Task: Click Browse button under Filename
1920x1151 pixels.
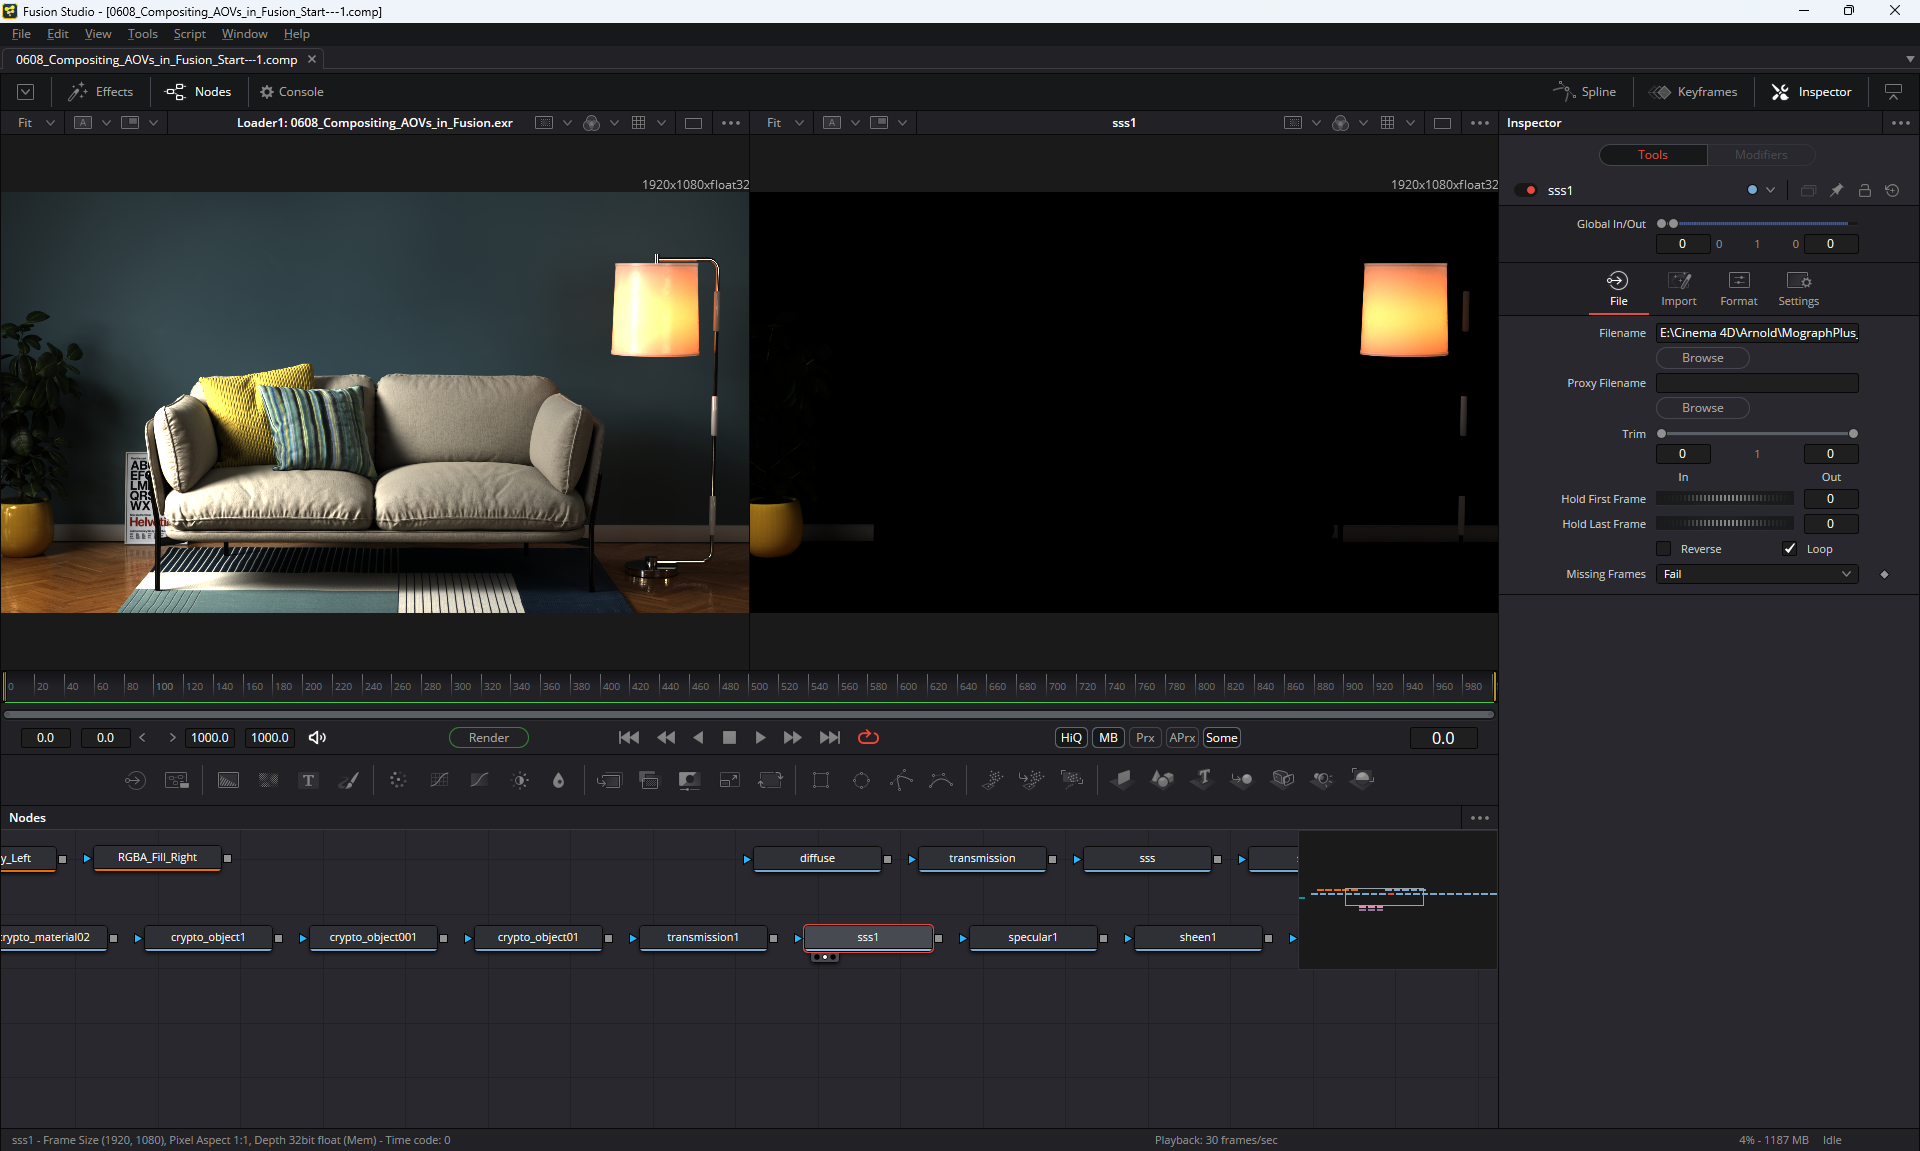Action: [x=1702, y=358]
